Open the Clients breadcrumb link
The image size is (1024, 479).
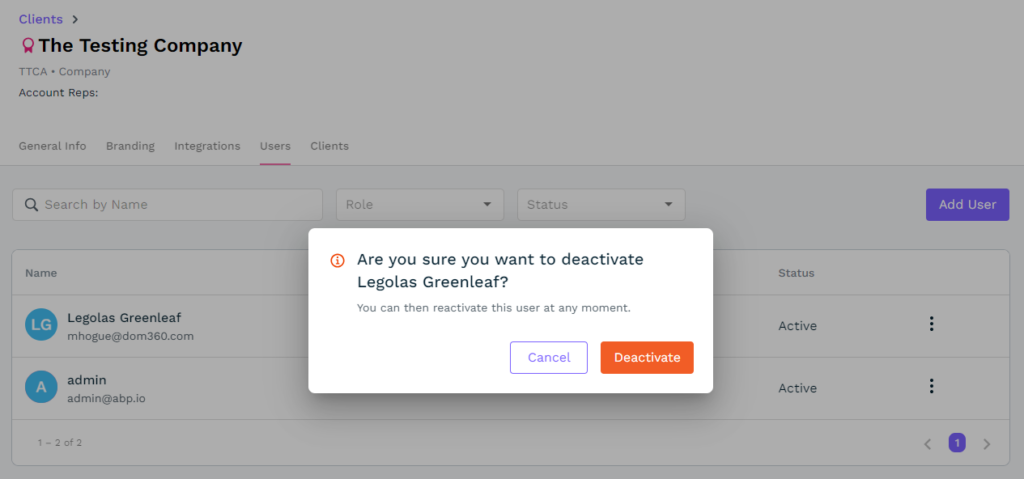[x=40, y=19]
